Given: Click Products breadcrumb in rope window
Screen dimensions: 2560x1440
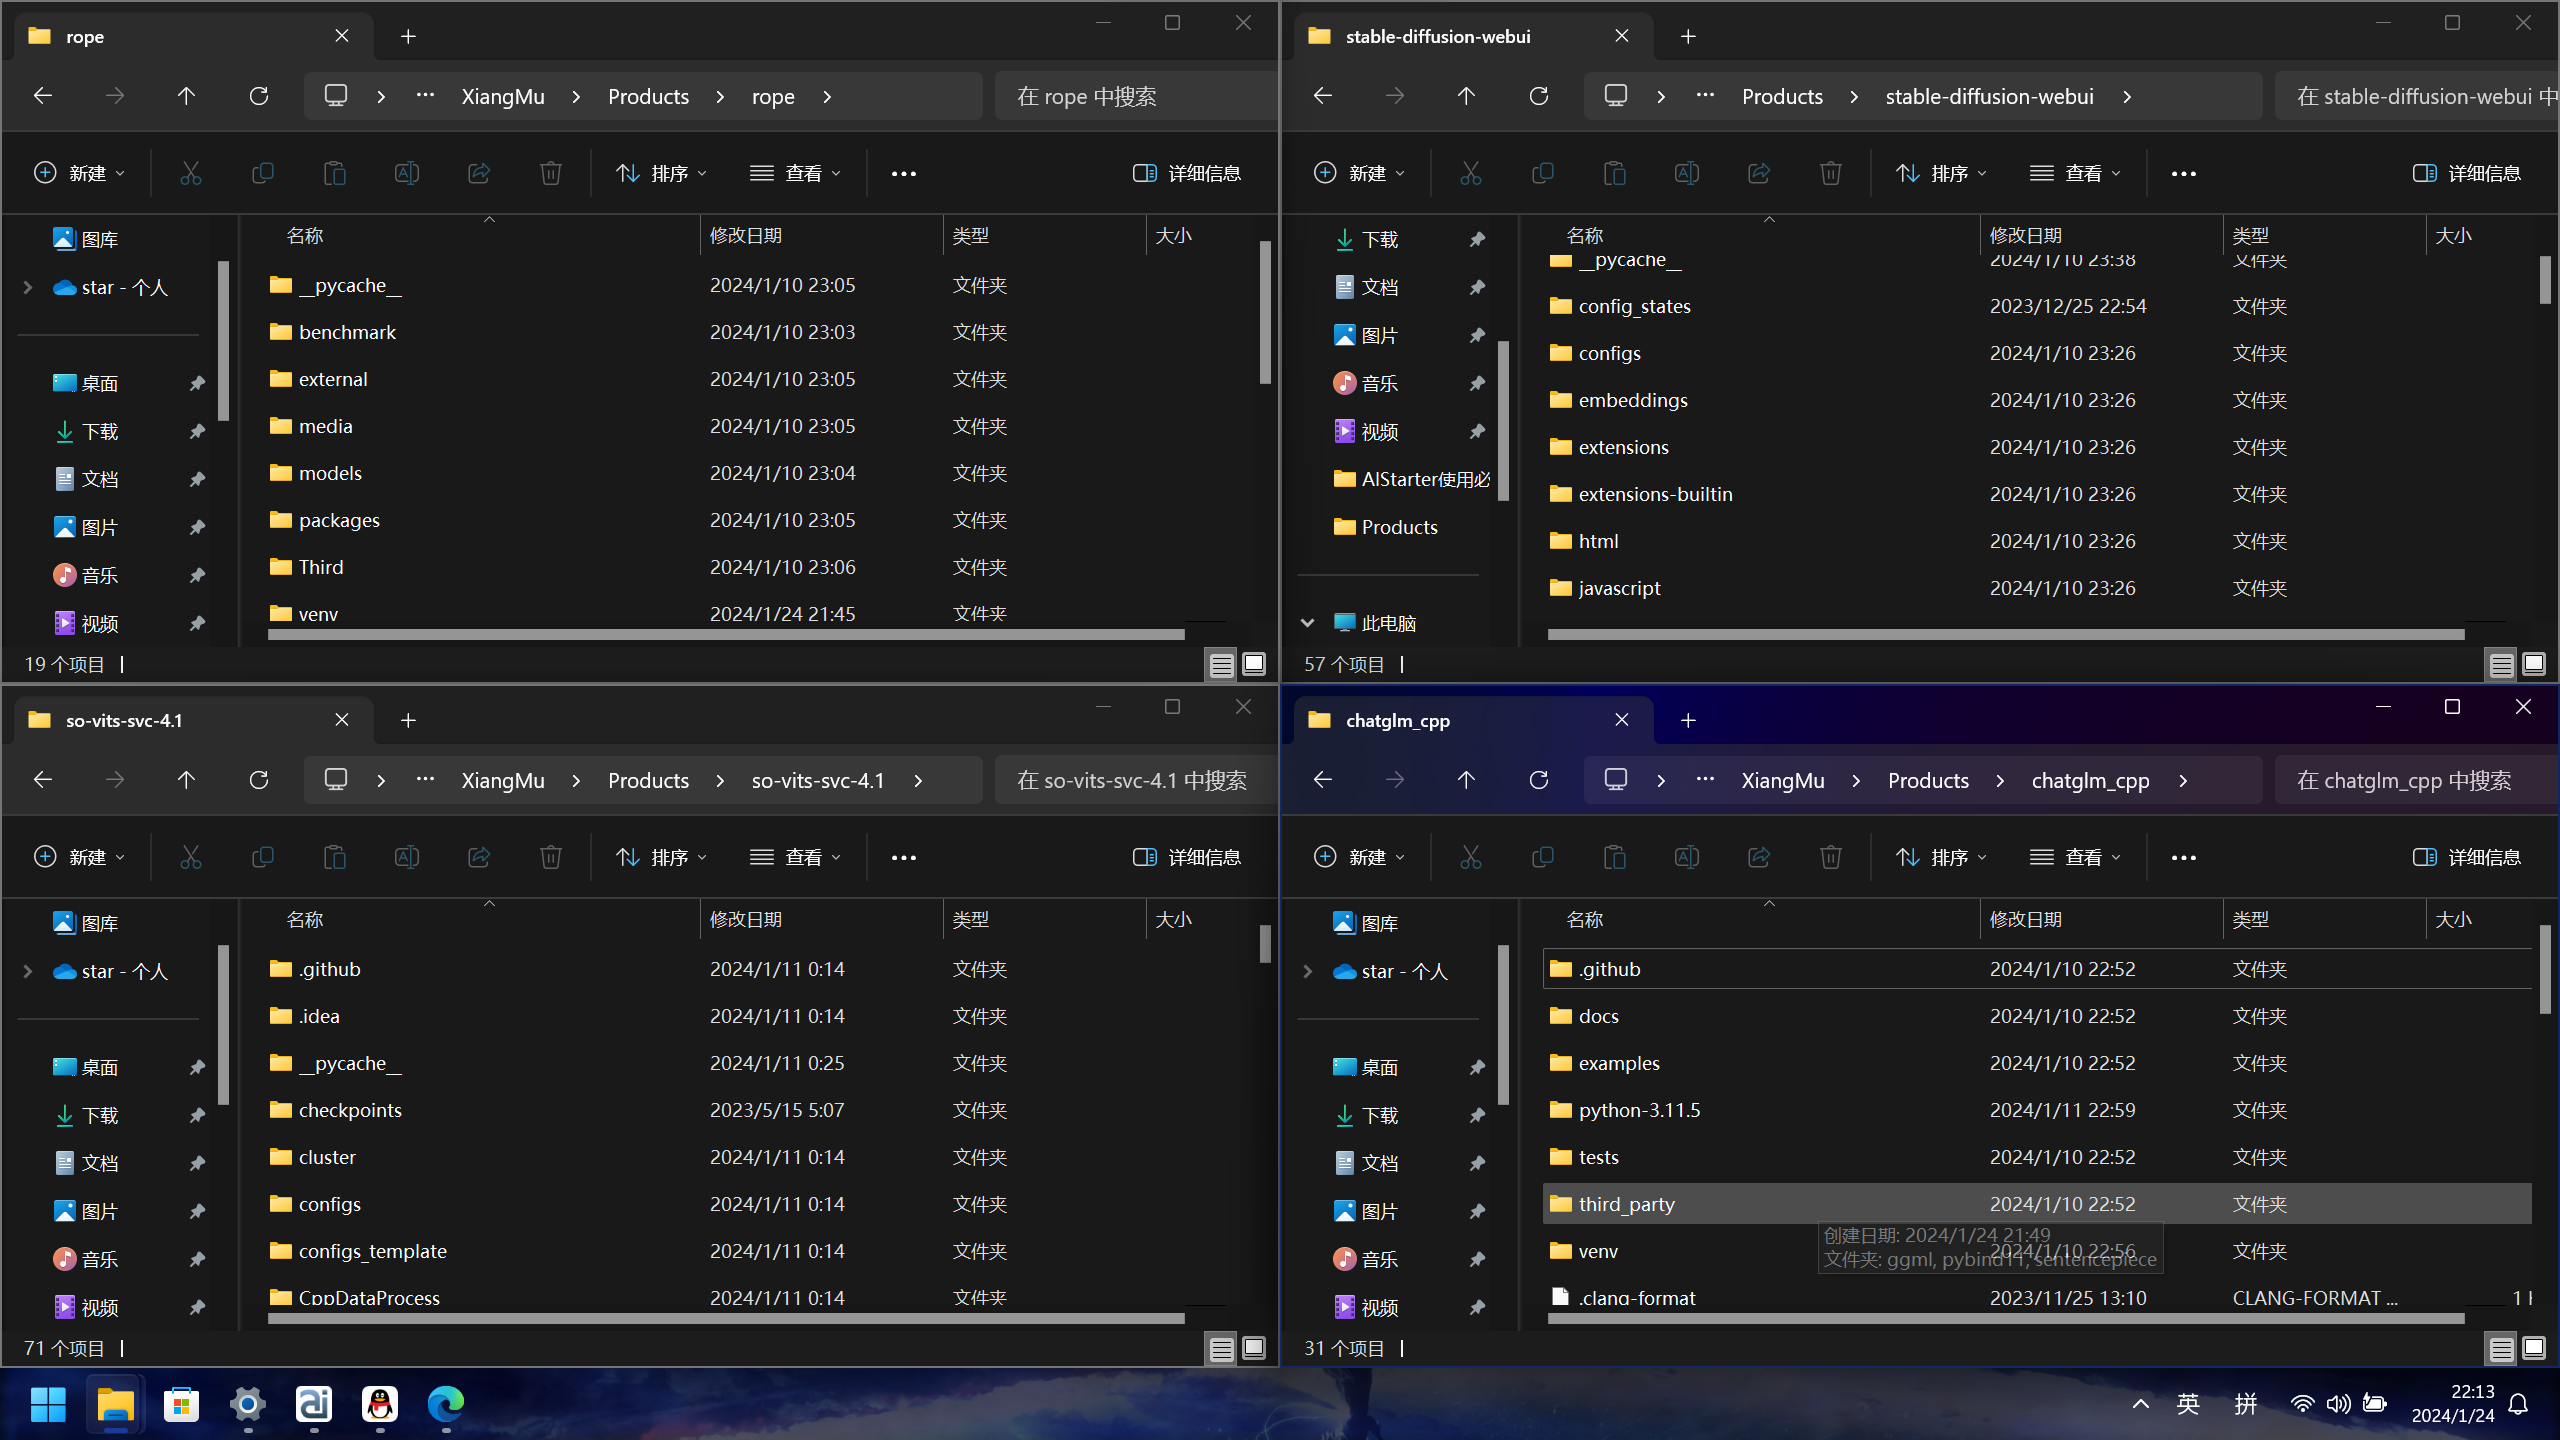Looking at the screenshot, I should (x=648, y=96).
